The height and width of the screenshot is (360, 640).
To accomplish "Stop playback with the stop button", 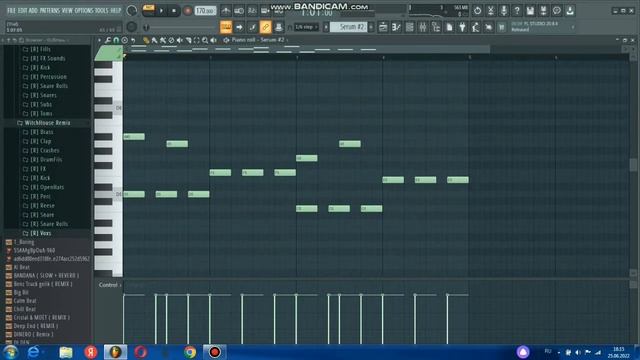I will tap(174, 11).
